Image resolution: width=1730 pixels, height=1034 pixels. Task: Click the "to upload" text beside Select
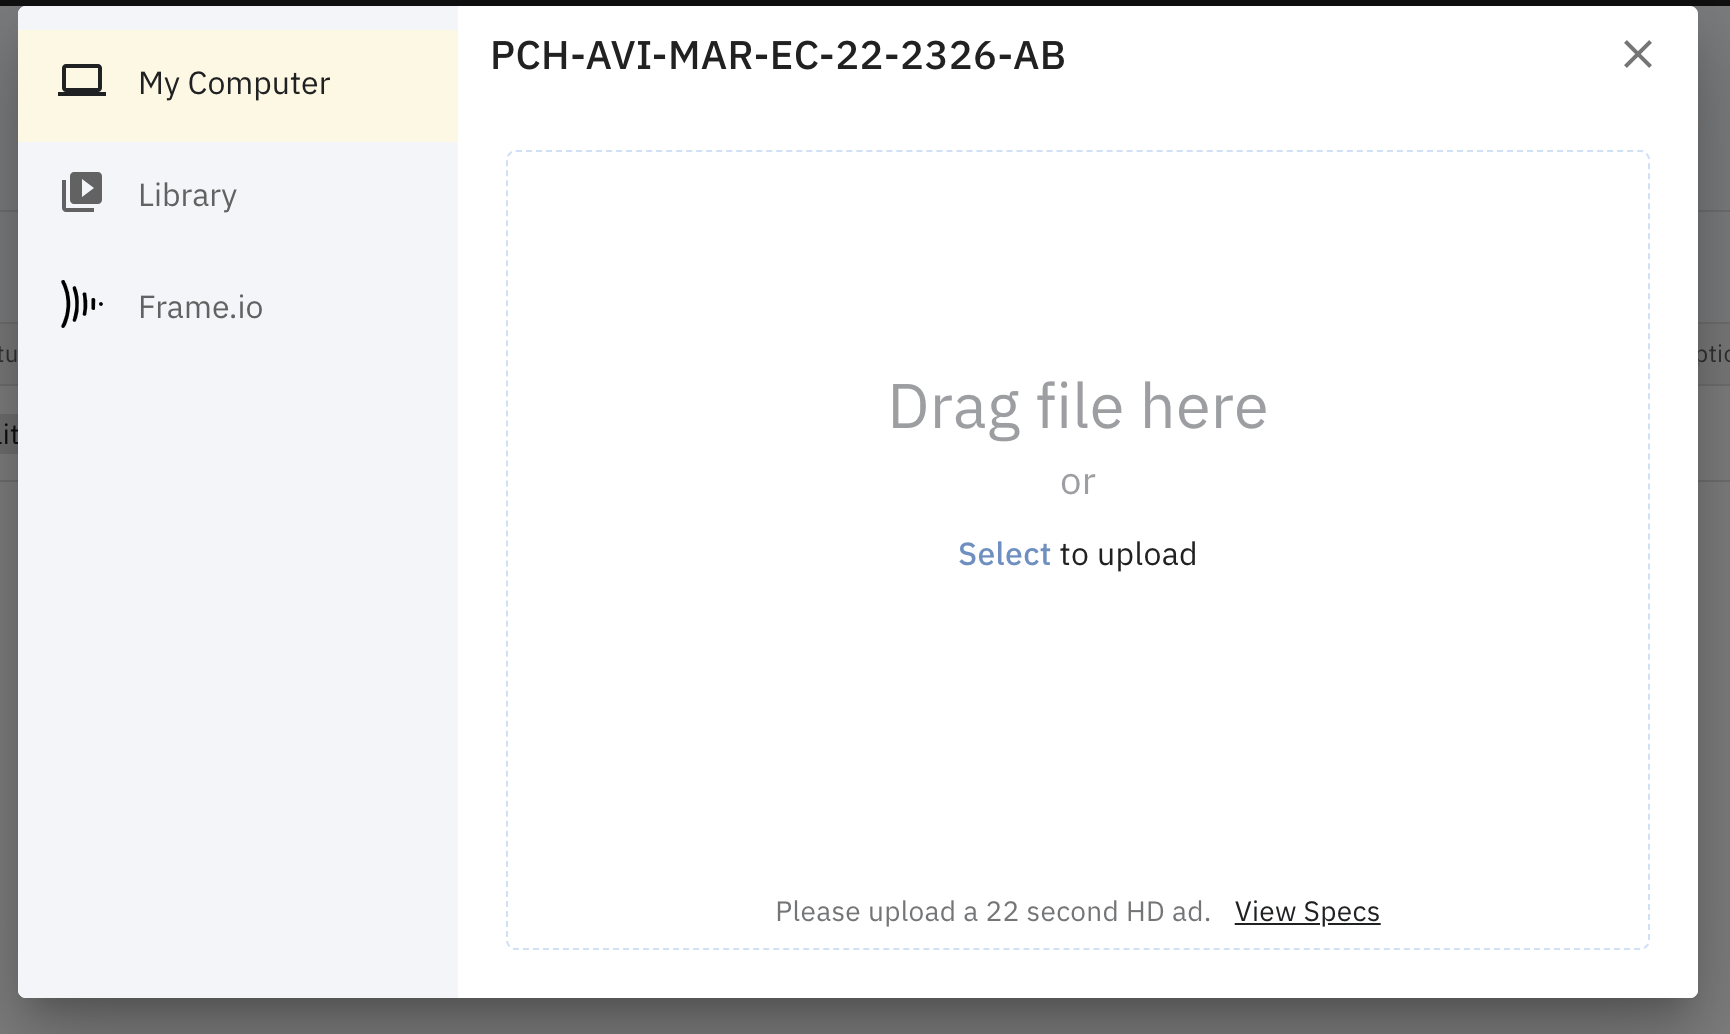click(1128, 554)
